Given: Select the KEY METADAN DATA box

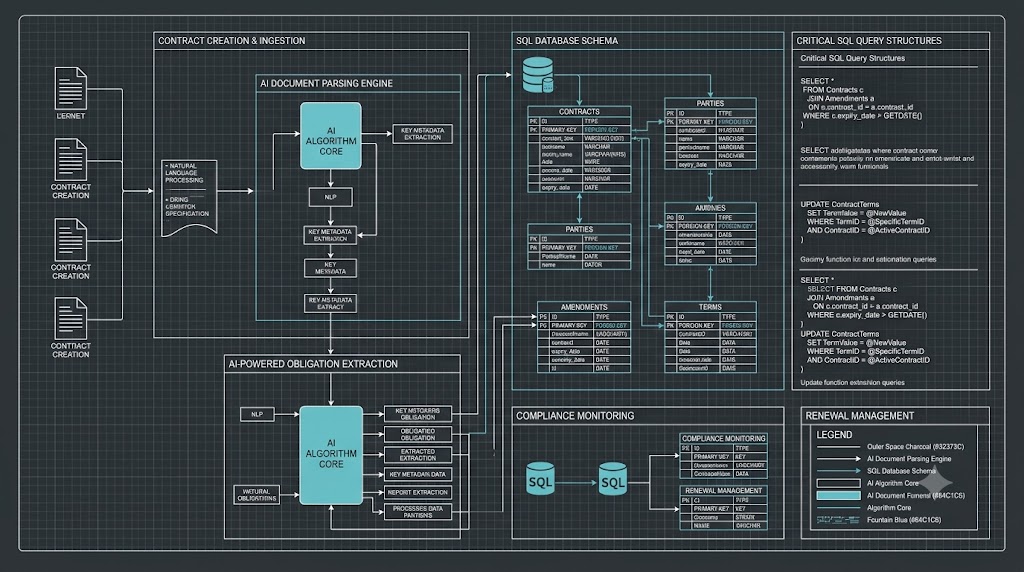Looking at the screenshot, I should point(418,474).
